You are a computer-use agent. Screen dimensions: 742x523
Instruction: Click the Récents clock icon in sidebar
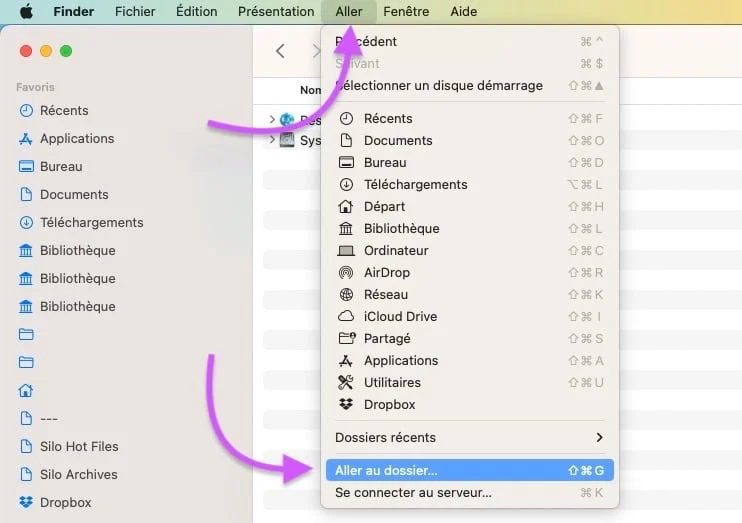click(x=26, y=111)
